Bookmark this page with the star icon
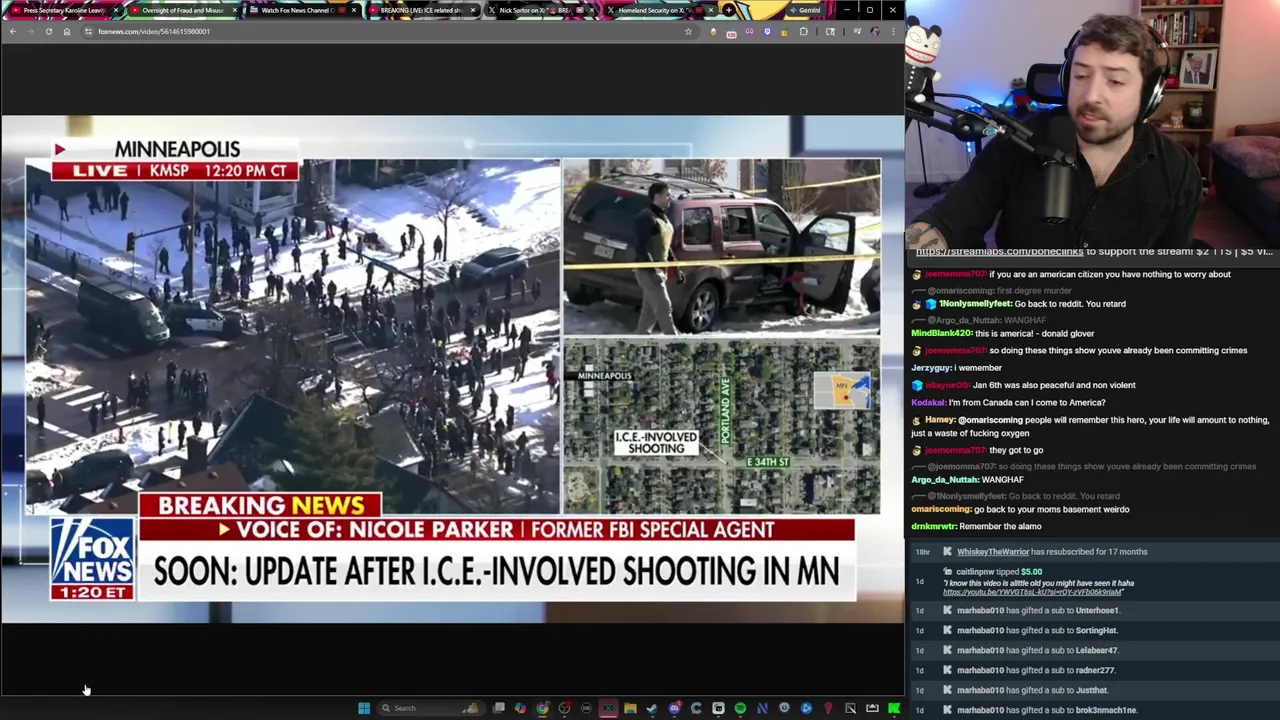 [x=688, y=31]
